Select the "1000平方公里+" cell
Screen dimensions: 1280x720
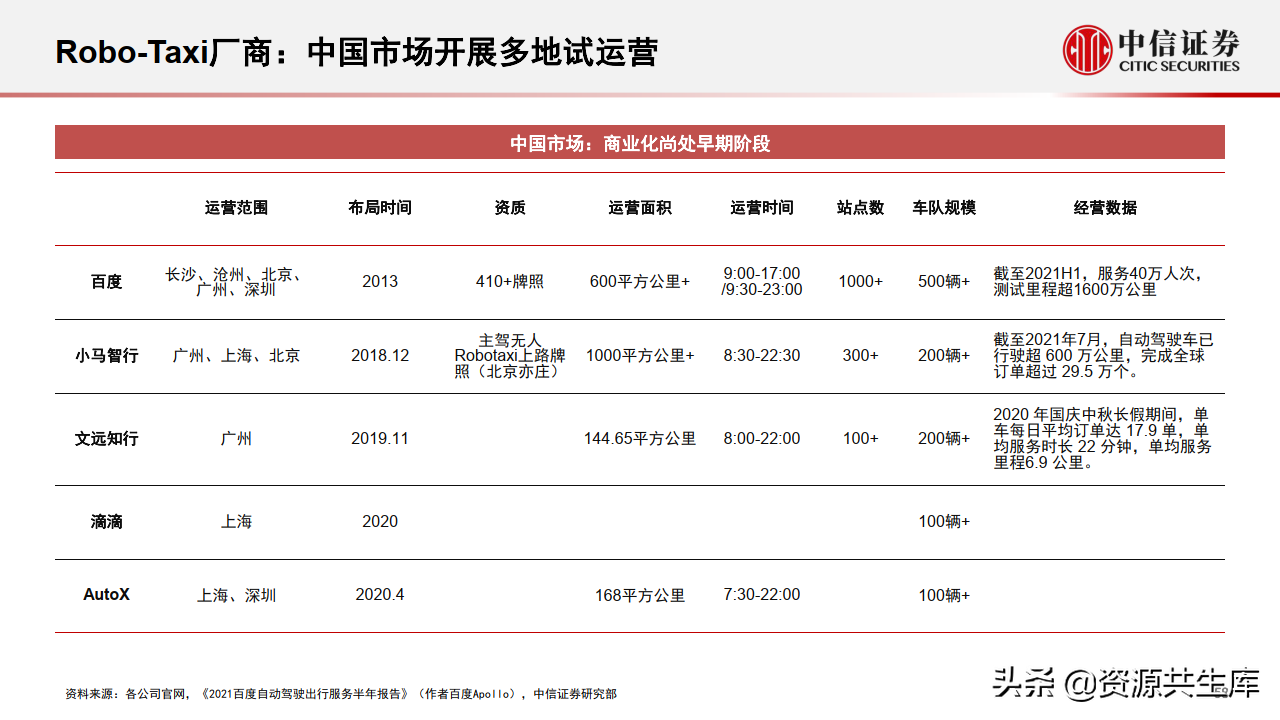click(x=640, y=355)
